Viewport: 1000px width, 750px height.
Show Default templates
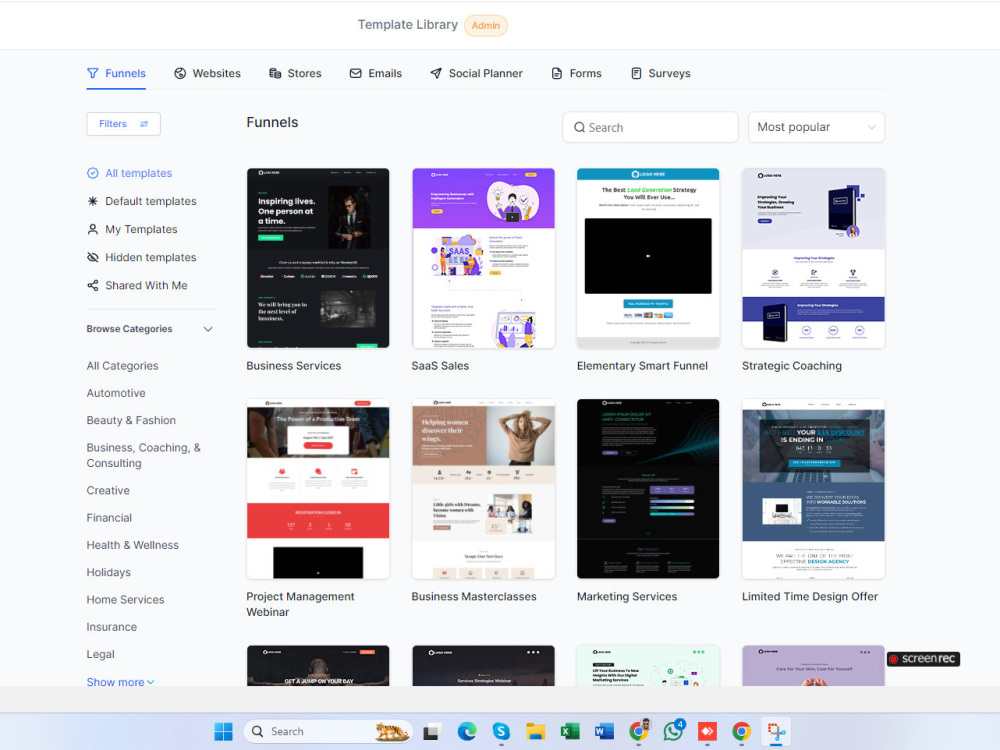(142, 202)
